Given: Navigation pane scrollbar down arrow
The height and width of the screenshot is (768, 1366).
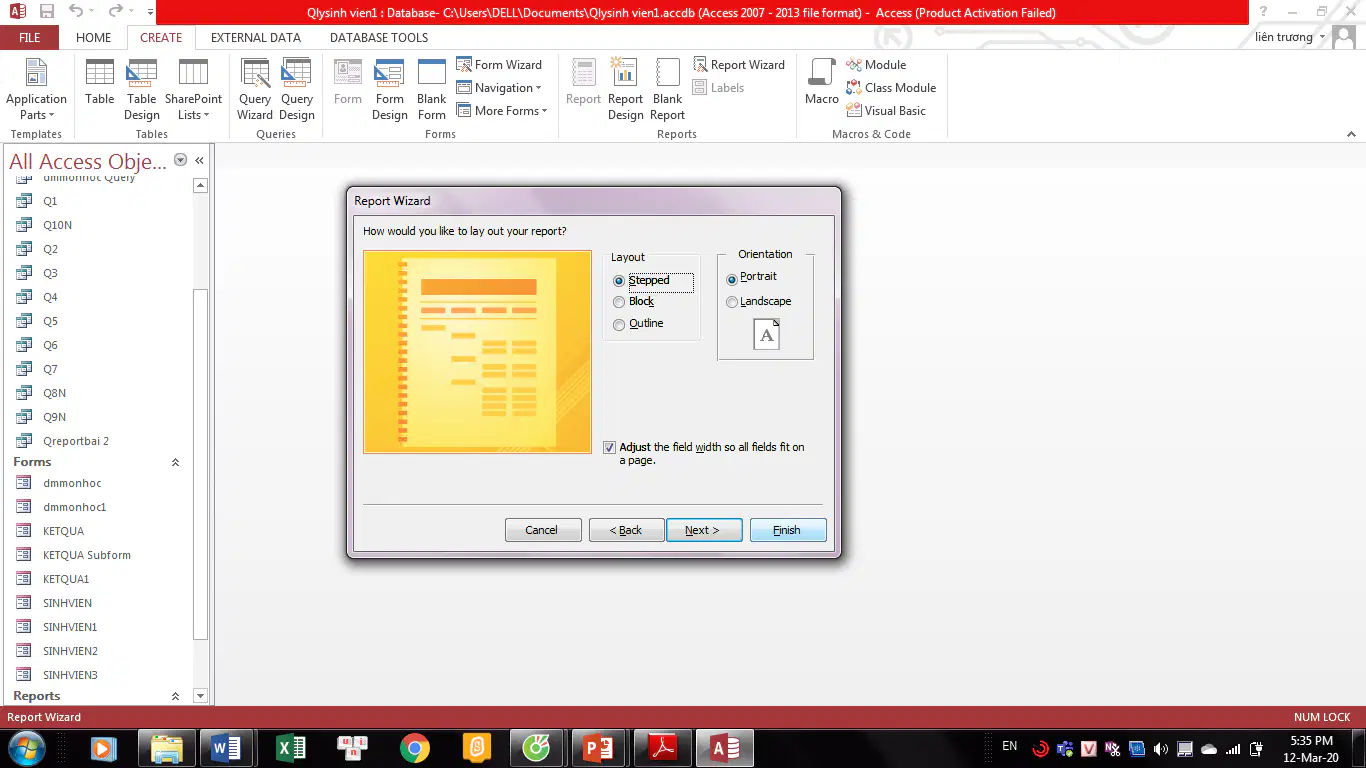Looking at the screenshot, I should pyautogui.click(x=200, y=696).
